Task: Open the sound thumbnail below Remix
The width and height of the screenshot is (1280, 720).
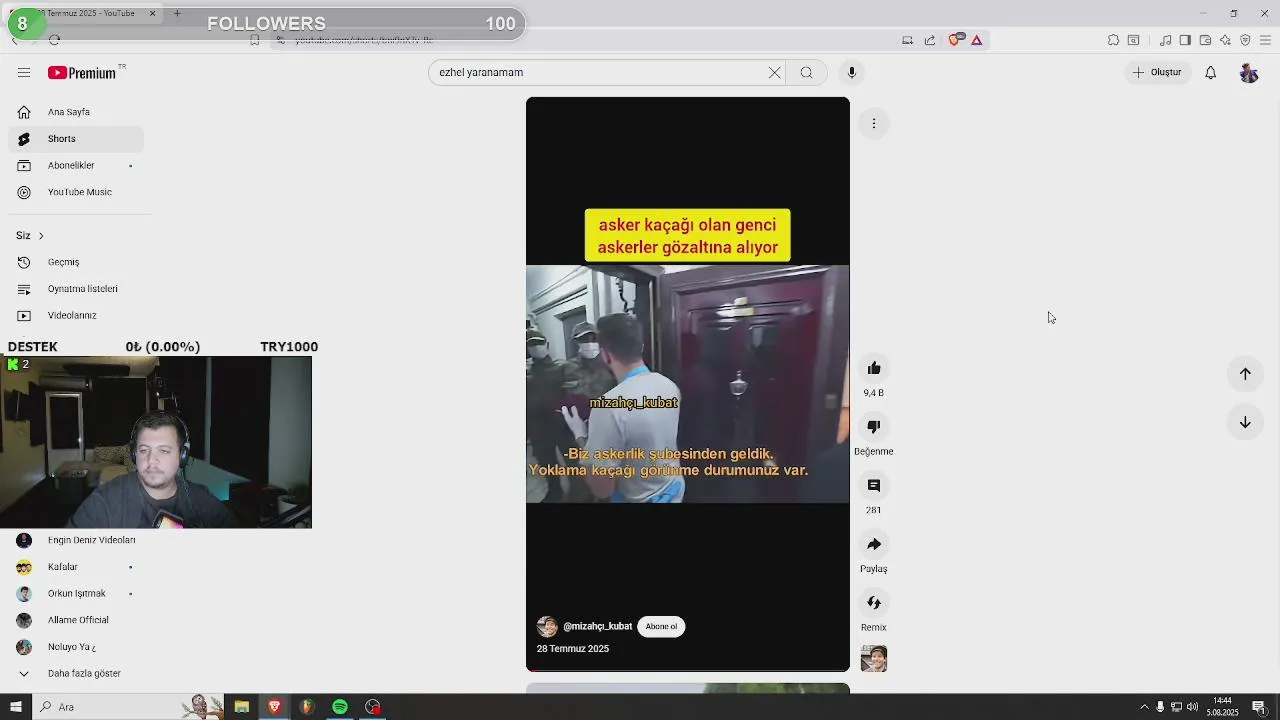Action: point(874,659)
